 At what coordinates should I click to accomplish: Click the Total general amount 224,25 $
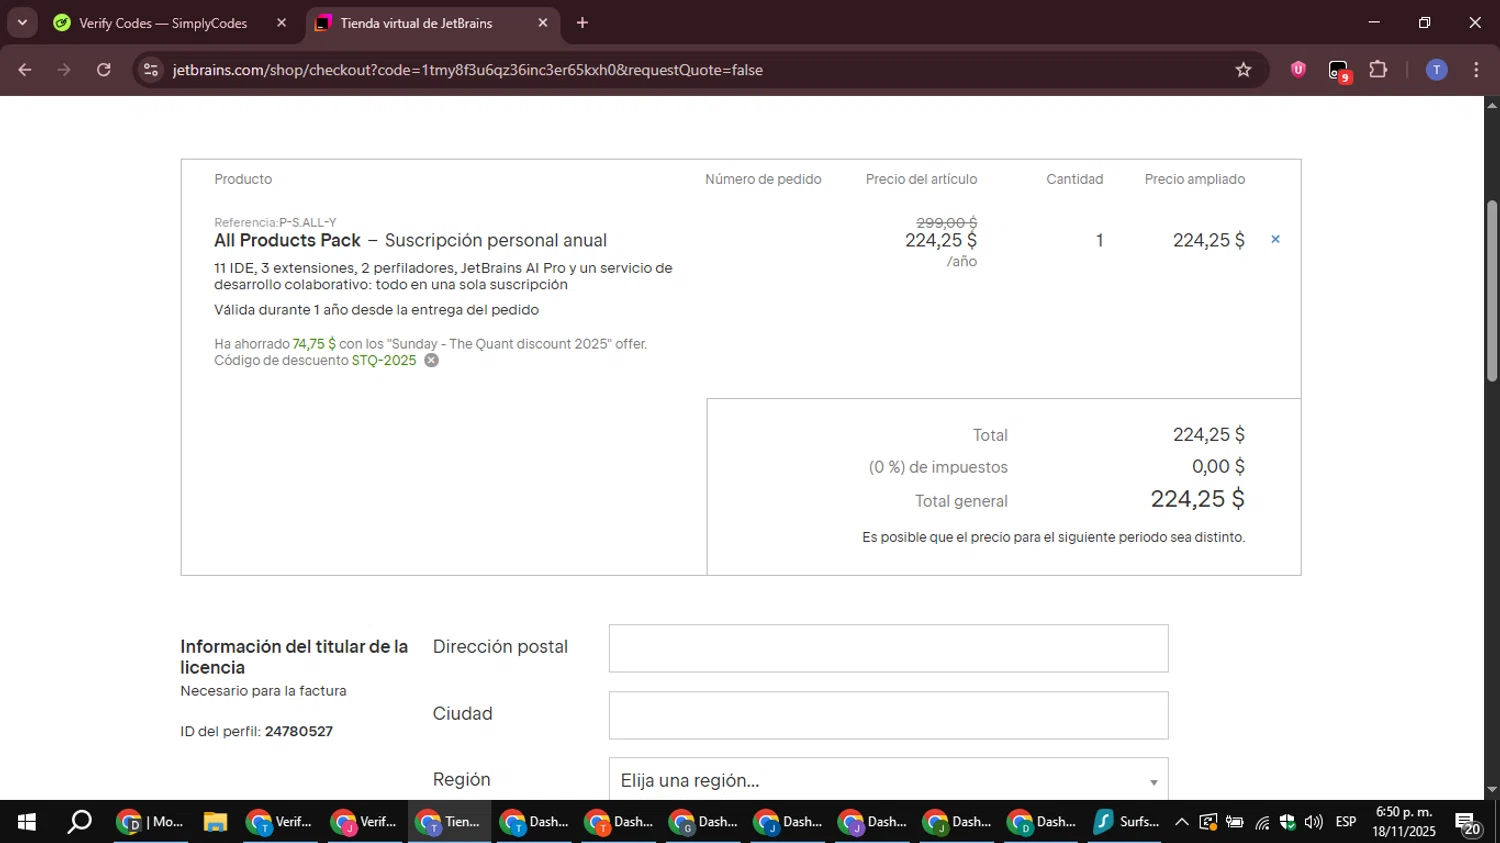point(1197,499)
